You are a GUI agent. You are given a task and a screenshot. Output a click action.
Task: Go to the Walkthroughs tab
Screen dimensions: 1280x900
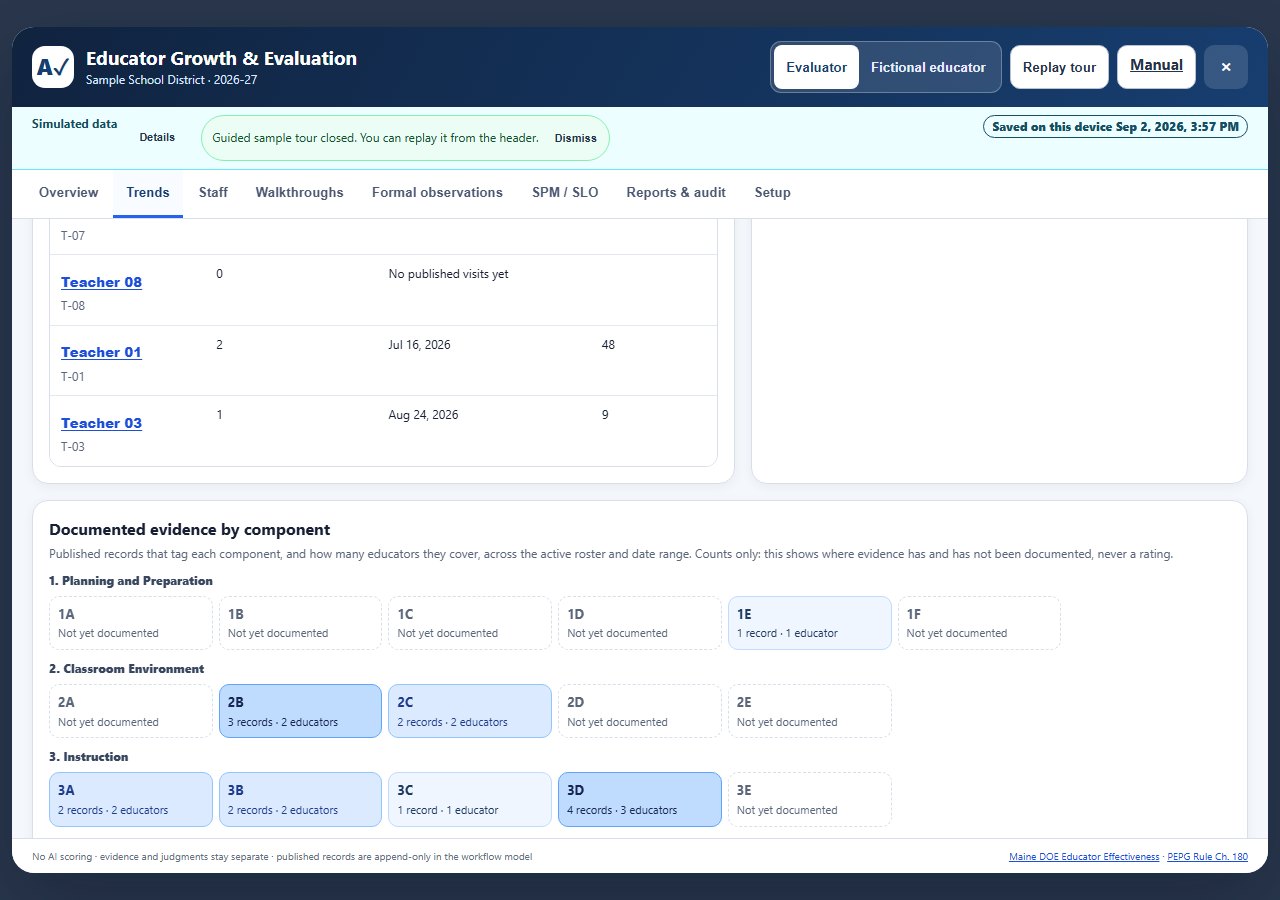click(x=299, y=192)
